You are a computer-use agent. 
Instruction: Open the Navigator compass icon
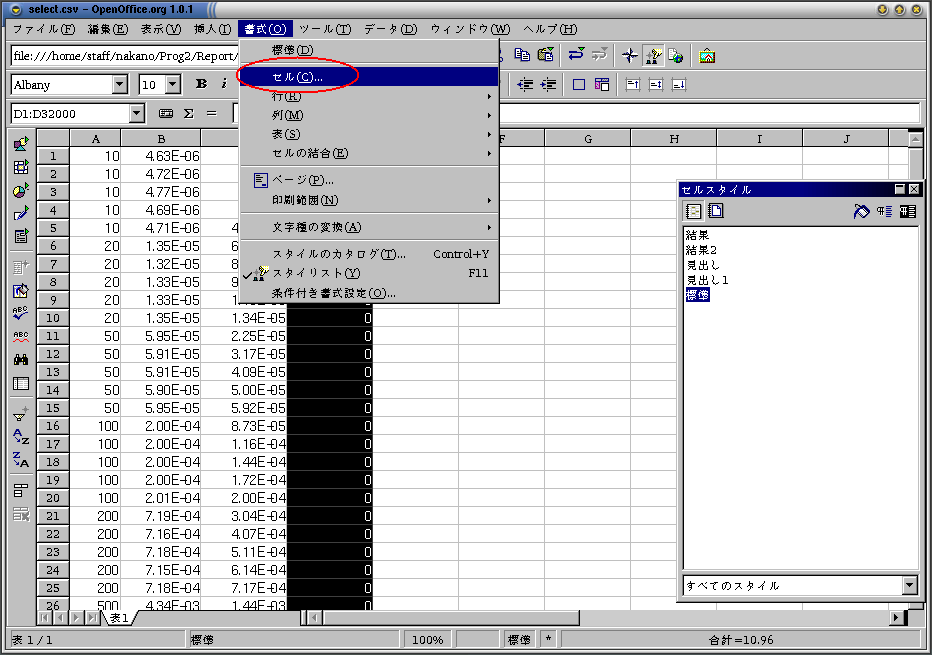630,56
